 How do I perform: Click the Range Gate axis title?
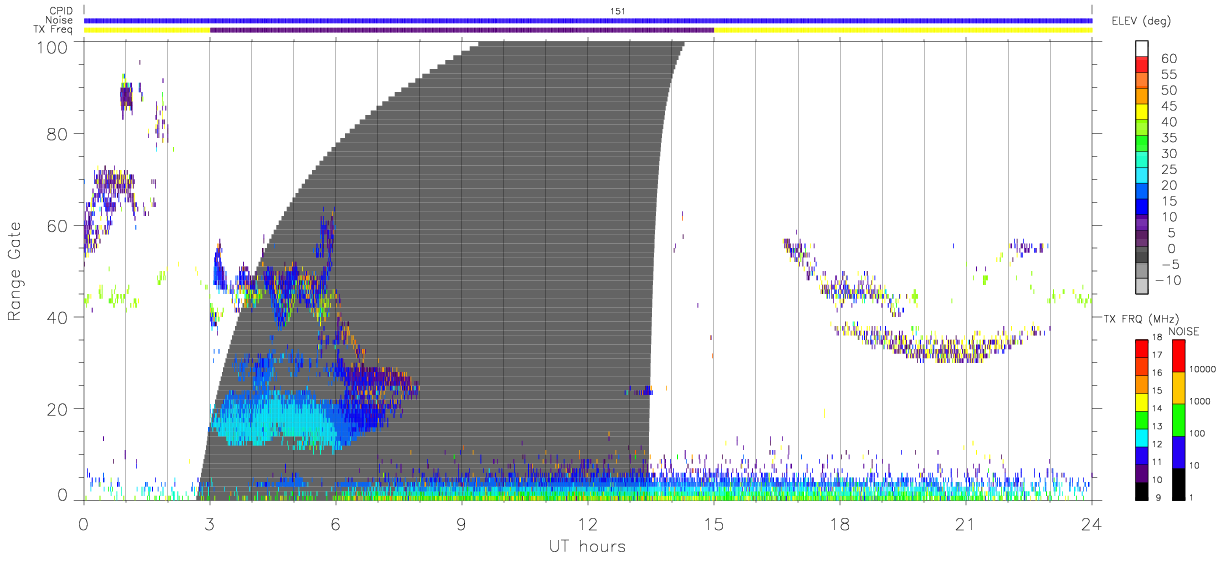tap(15, 271)
